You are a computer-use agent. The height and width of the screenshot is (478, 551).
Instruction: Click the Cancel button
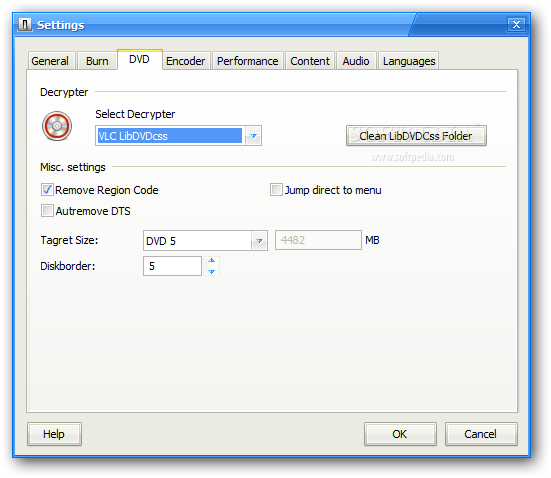tap(481, 434)
